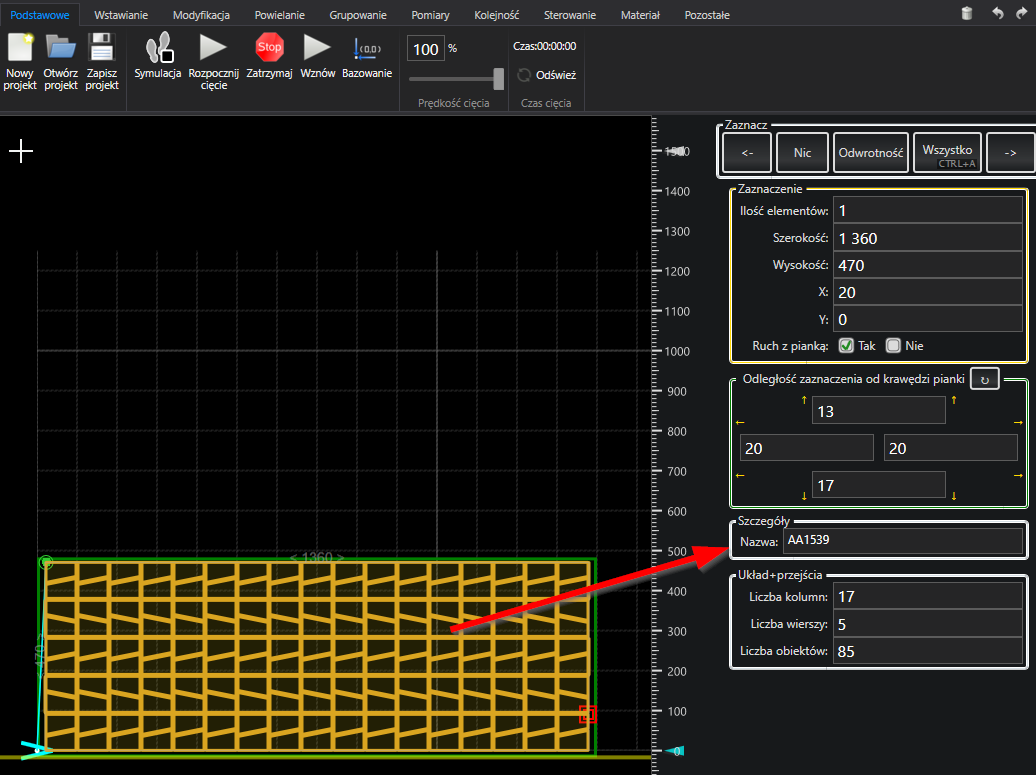This screenshot has height=775, width=1036.
Task: Click the cutting speed slider handle
Action: [x=499, y=79]
